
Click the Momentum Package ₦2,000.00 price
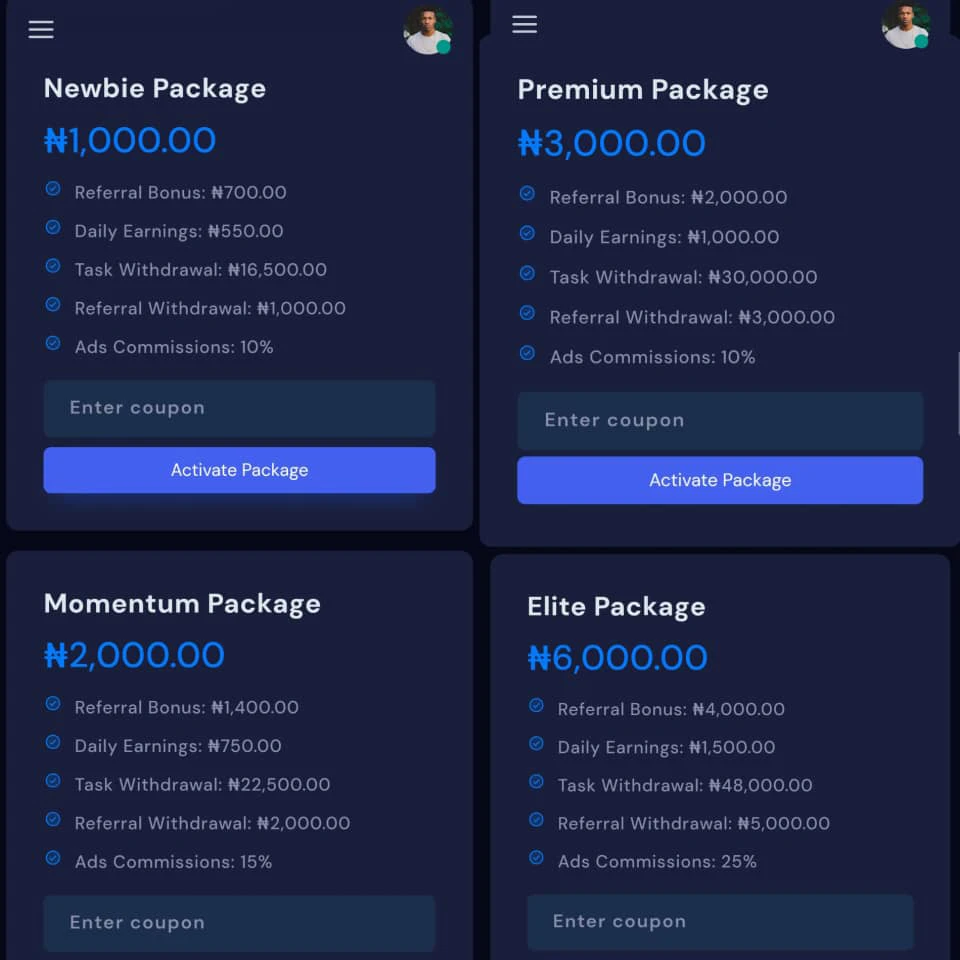(134, 655)
